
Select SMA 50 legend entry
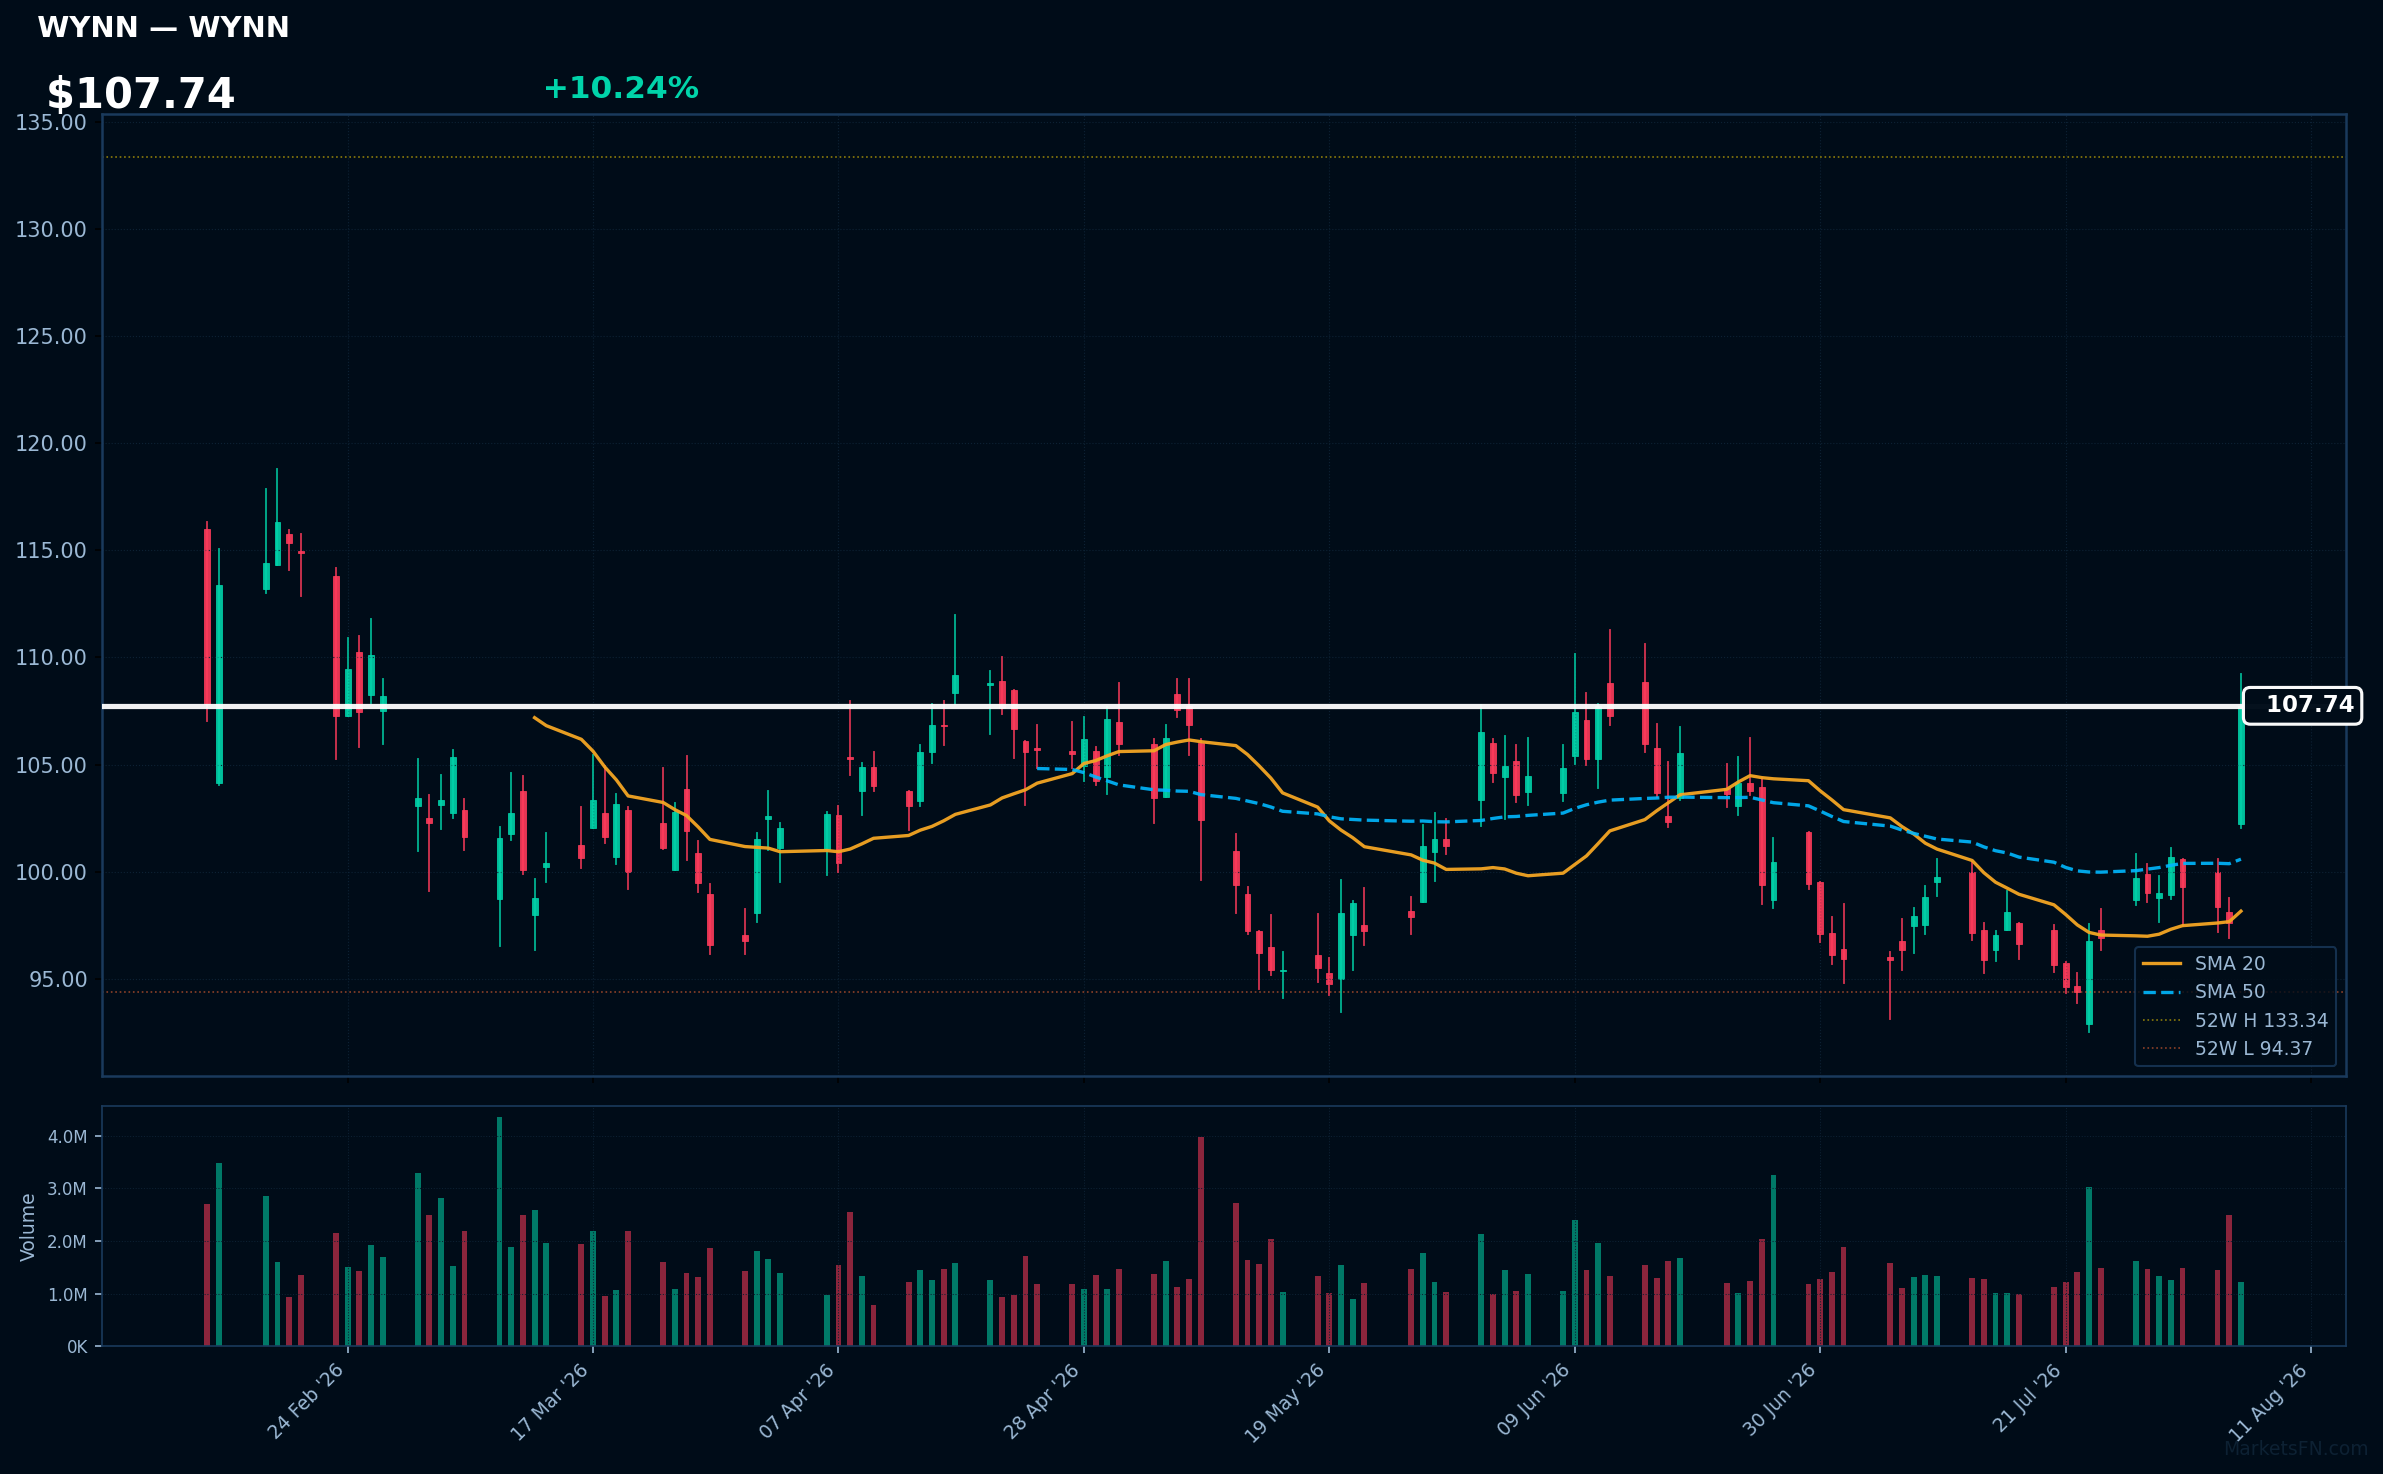tap(2204, 991)
